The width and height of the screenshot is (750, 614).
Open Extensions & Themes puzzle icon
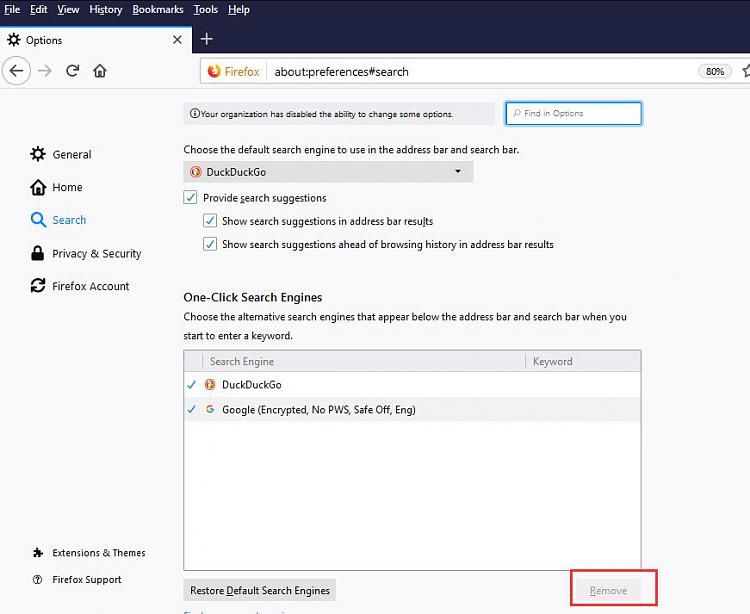click(x=38, y=553)
